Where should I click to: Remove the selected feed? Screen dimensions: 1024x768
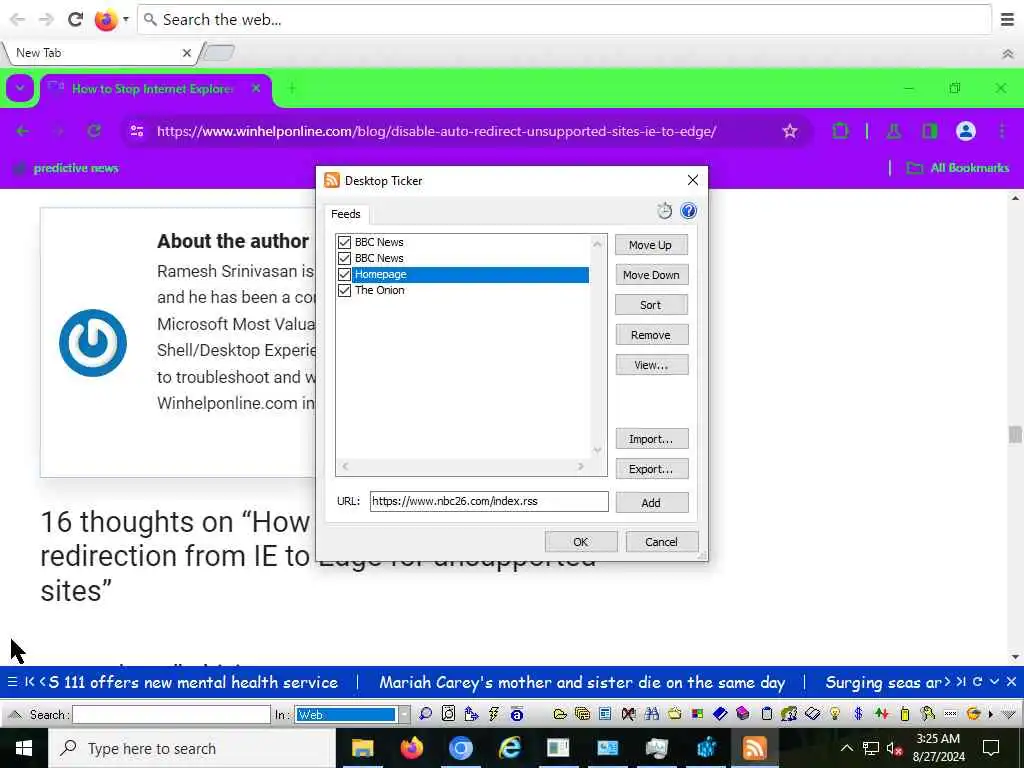tap(651, 335)
